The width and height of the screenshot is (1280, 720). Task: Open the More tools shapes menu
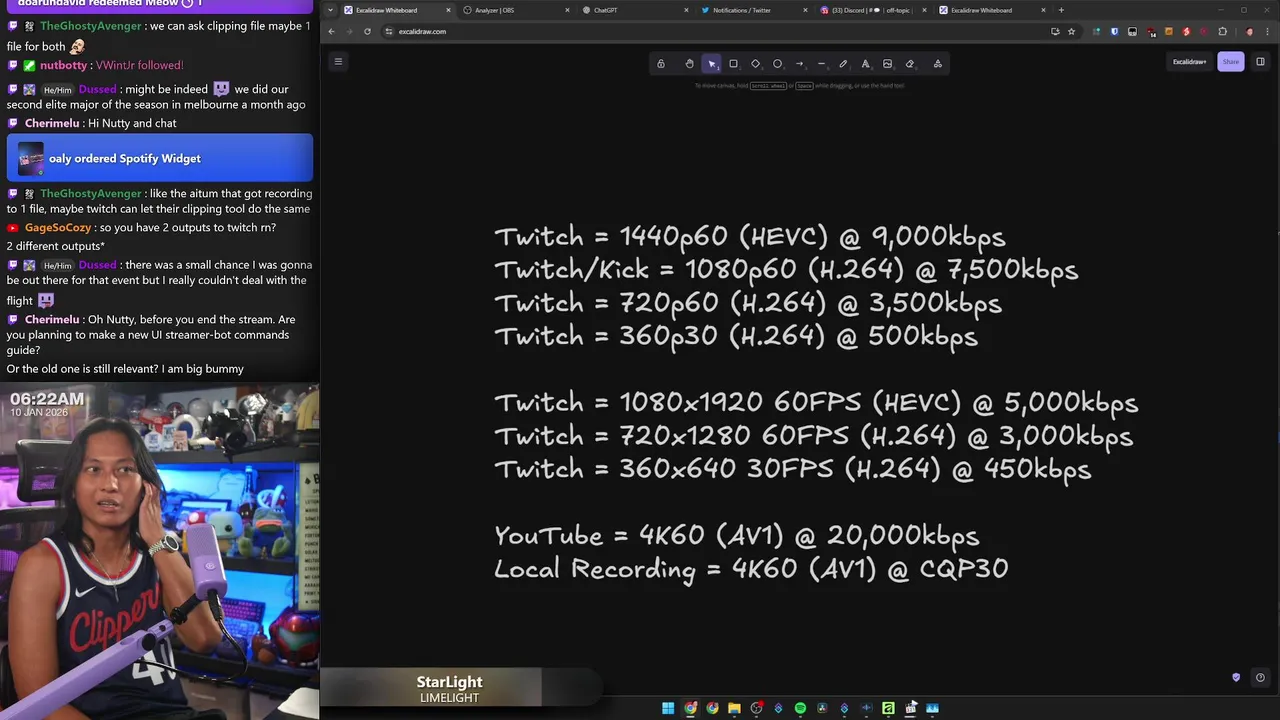point(937,64)
